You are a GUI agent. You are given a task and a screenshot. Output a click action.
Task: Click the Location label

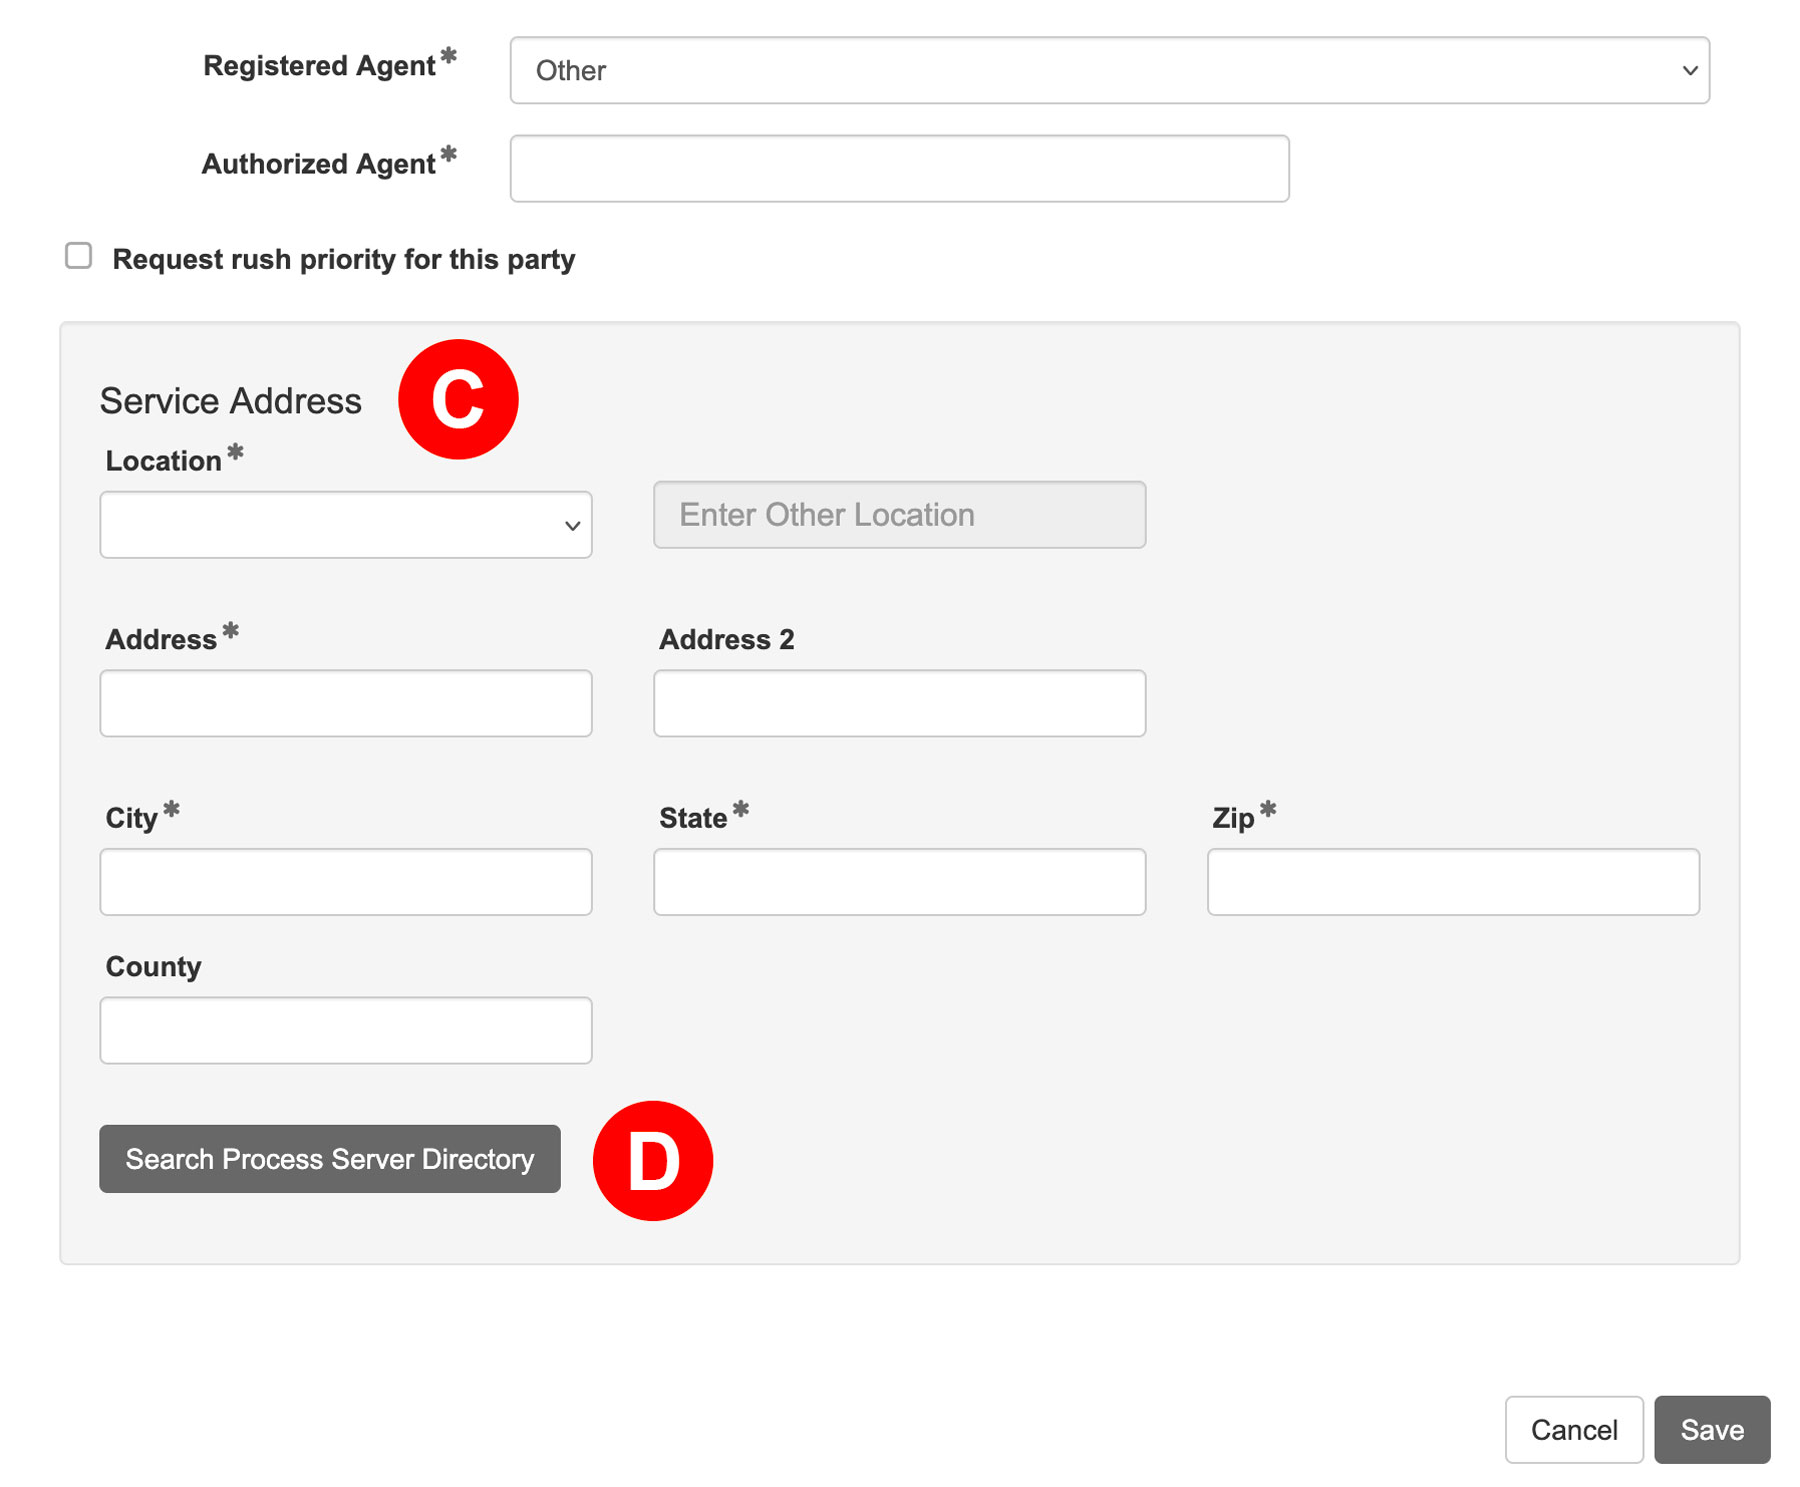[x=163, y=461]
